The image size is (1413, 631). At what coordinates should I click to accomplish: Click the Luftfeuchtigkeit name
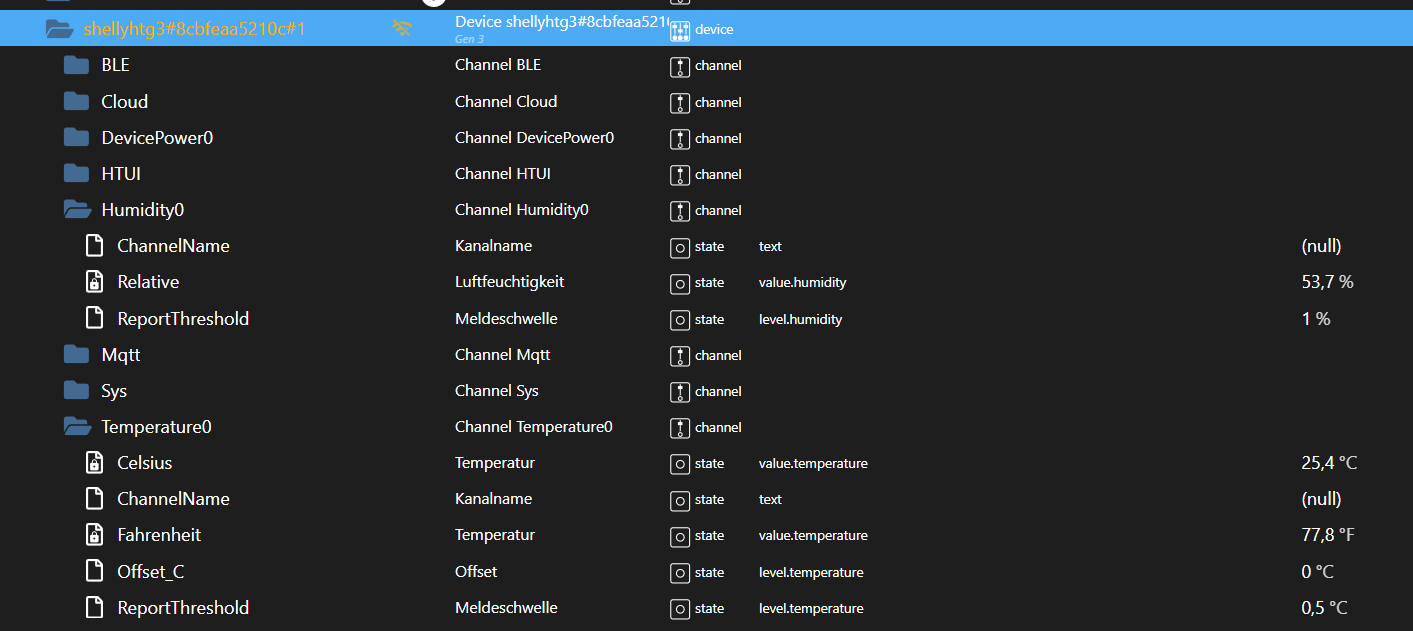point(509,282)
